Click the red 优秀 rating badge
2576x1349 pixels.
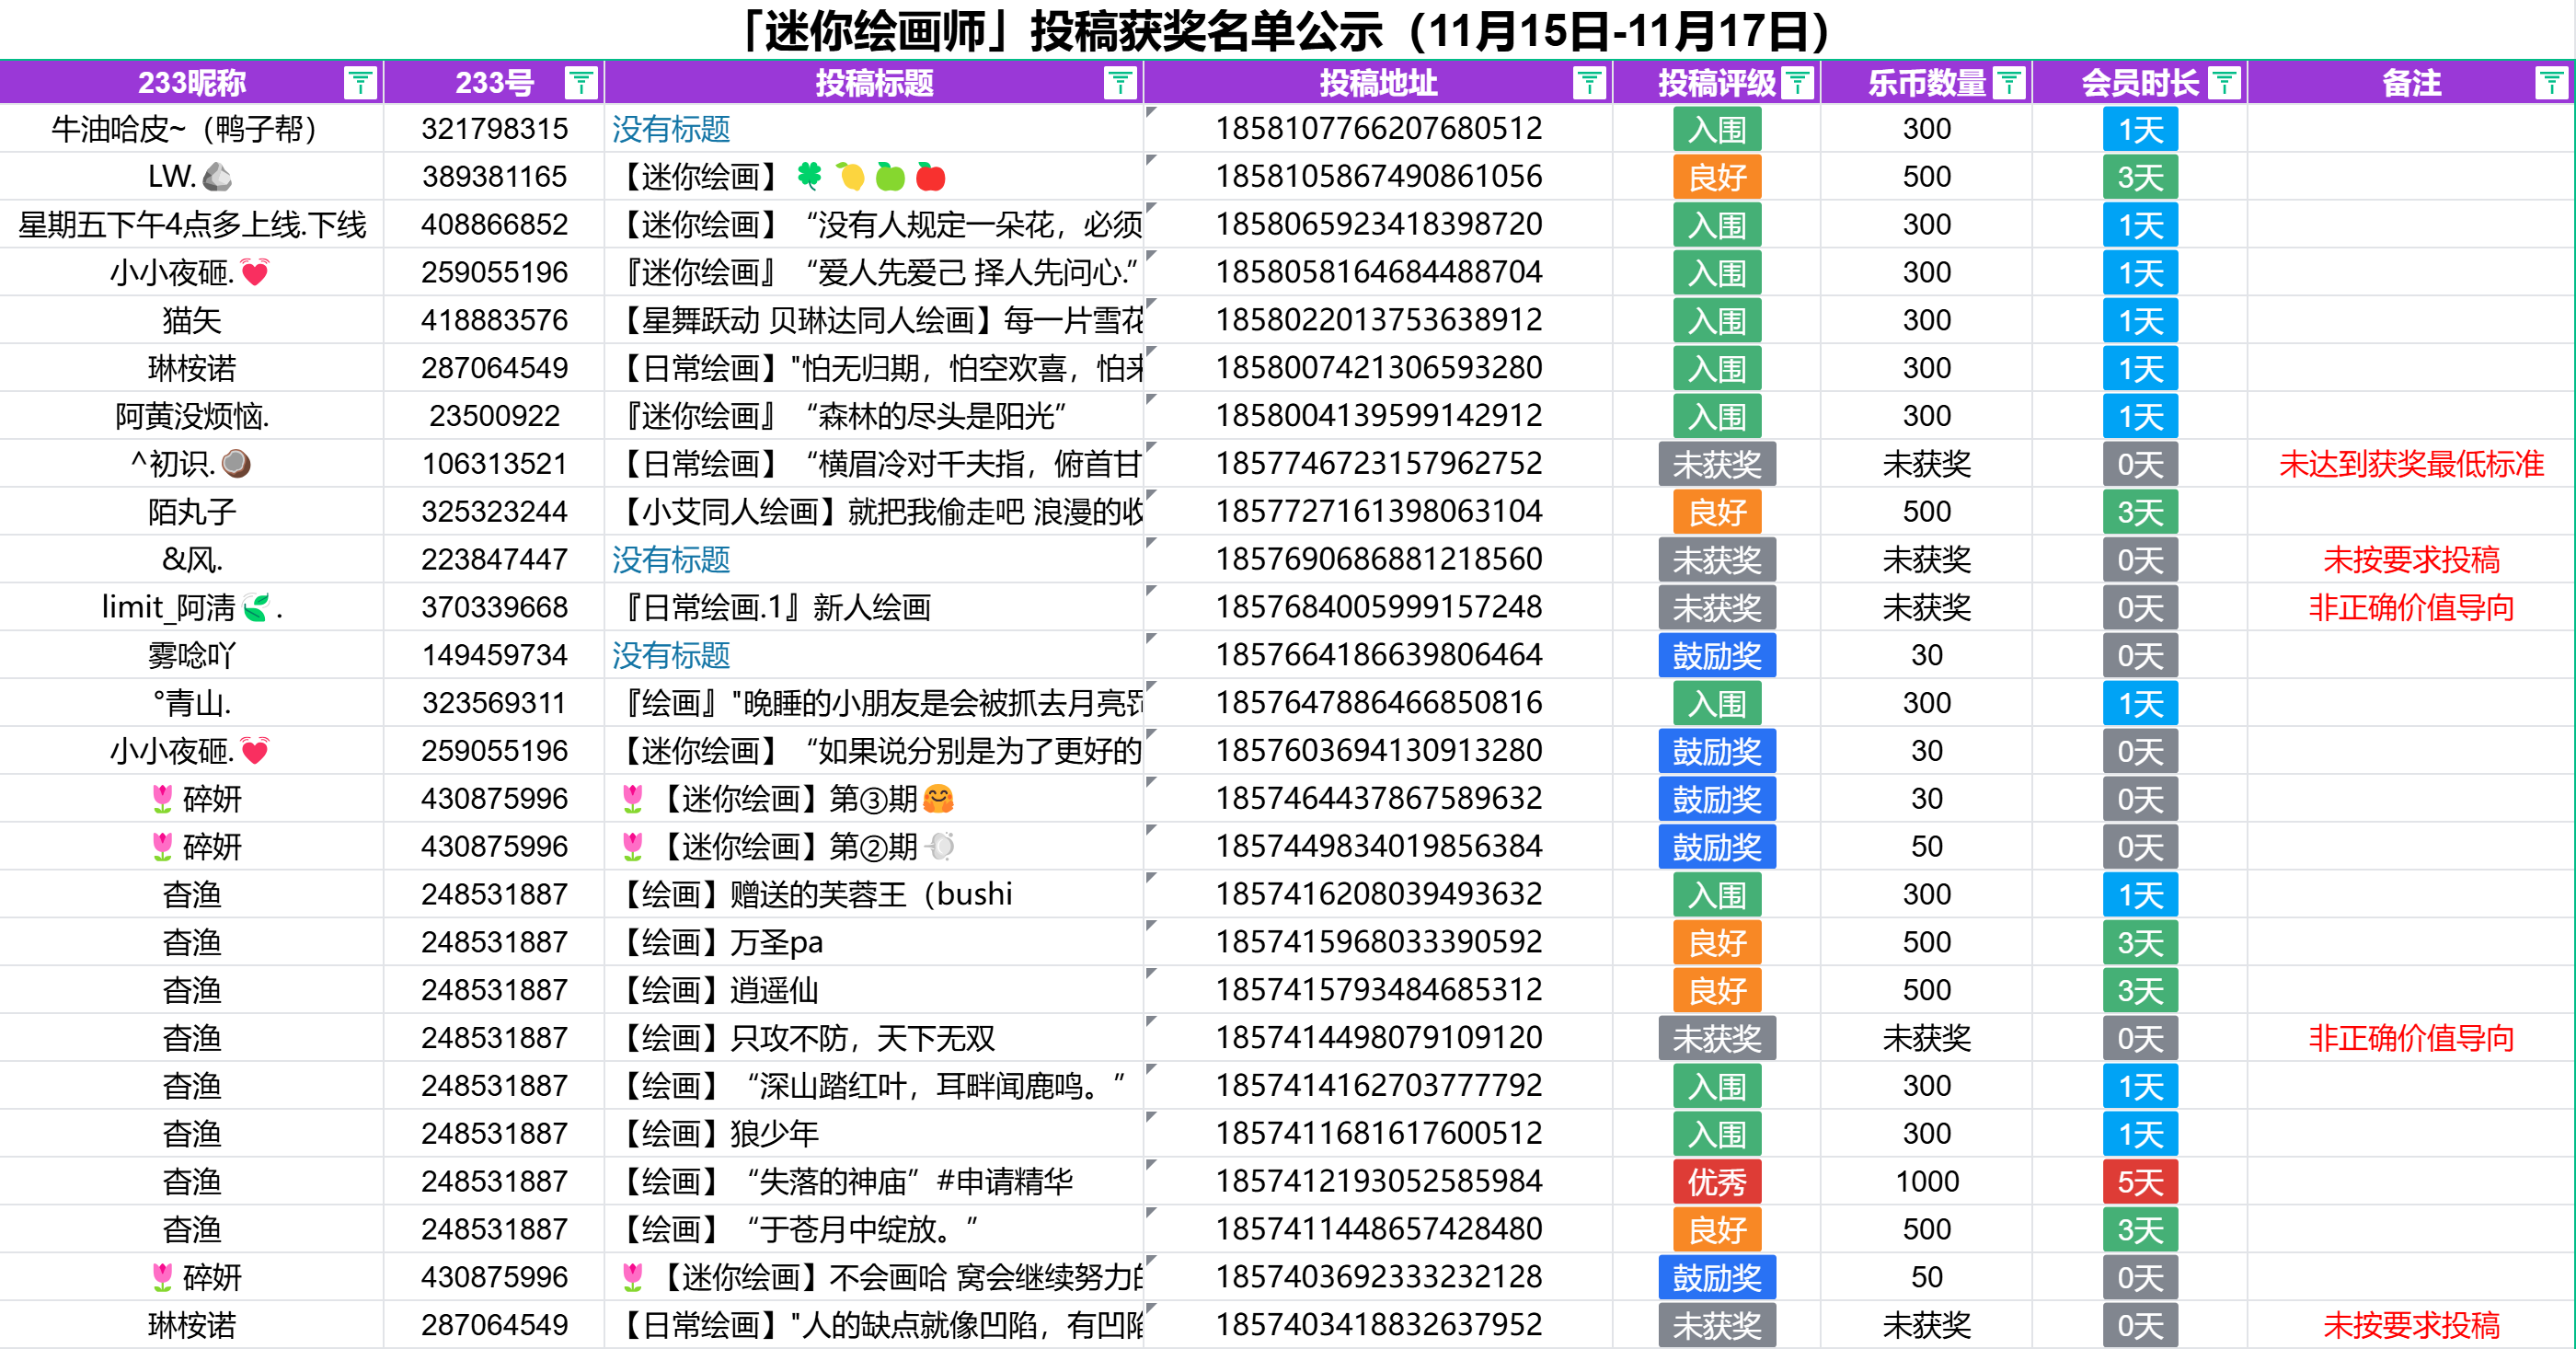(x=1716, y=1182)
